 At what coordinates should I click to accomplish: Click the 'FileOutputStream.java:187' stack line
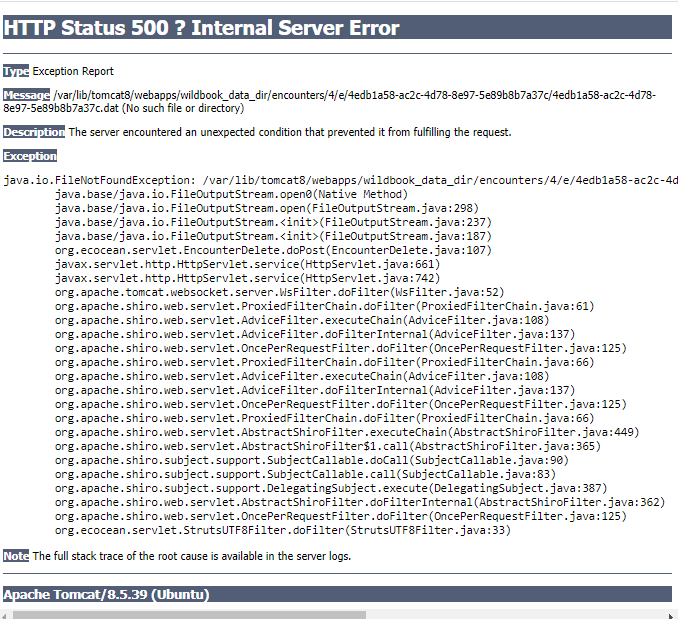pos(273,236)
